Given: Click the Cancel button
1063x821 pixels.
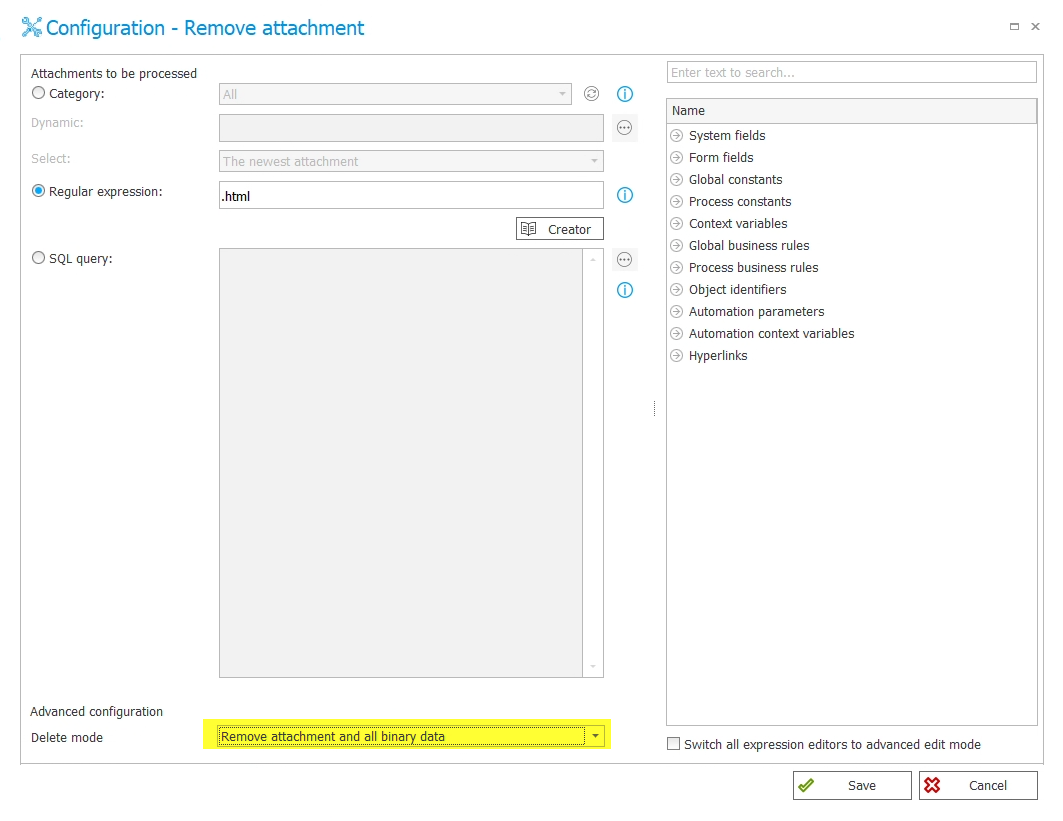Looking at the screenshot, I should pos(978,786).
